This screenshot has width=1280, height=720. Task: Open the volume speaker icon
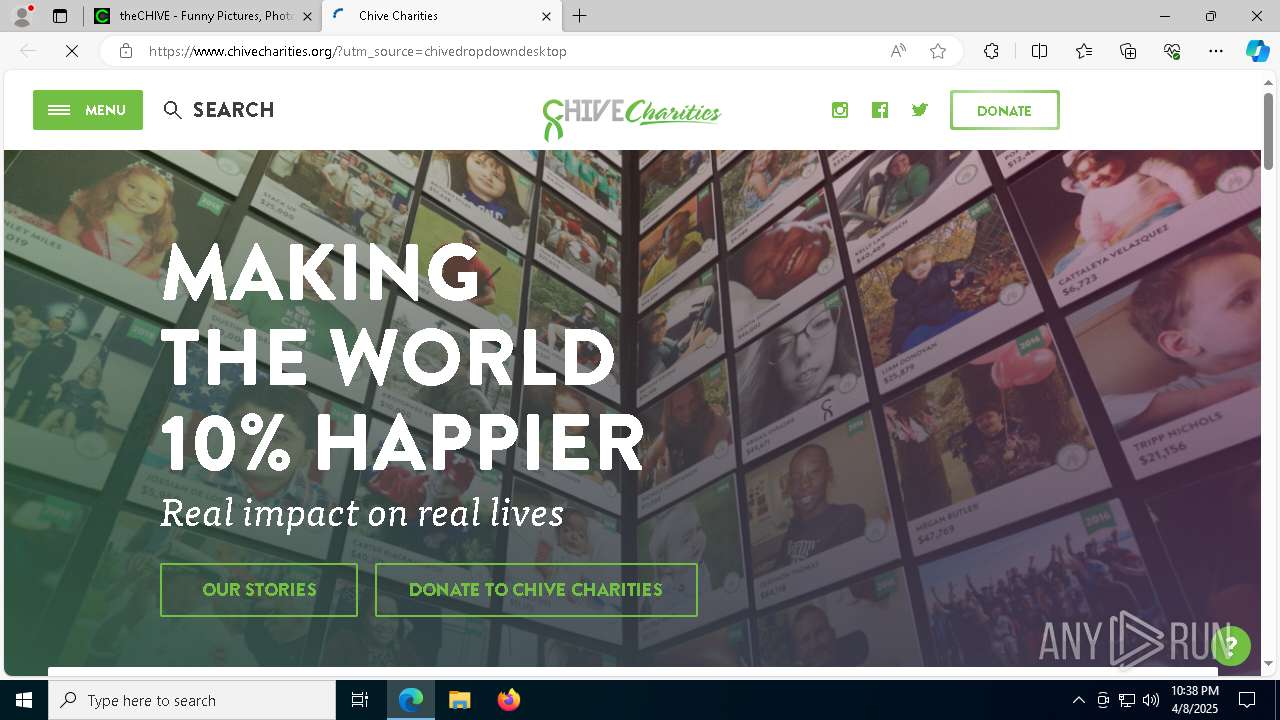click(1151, 700)
